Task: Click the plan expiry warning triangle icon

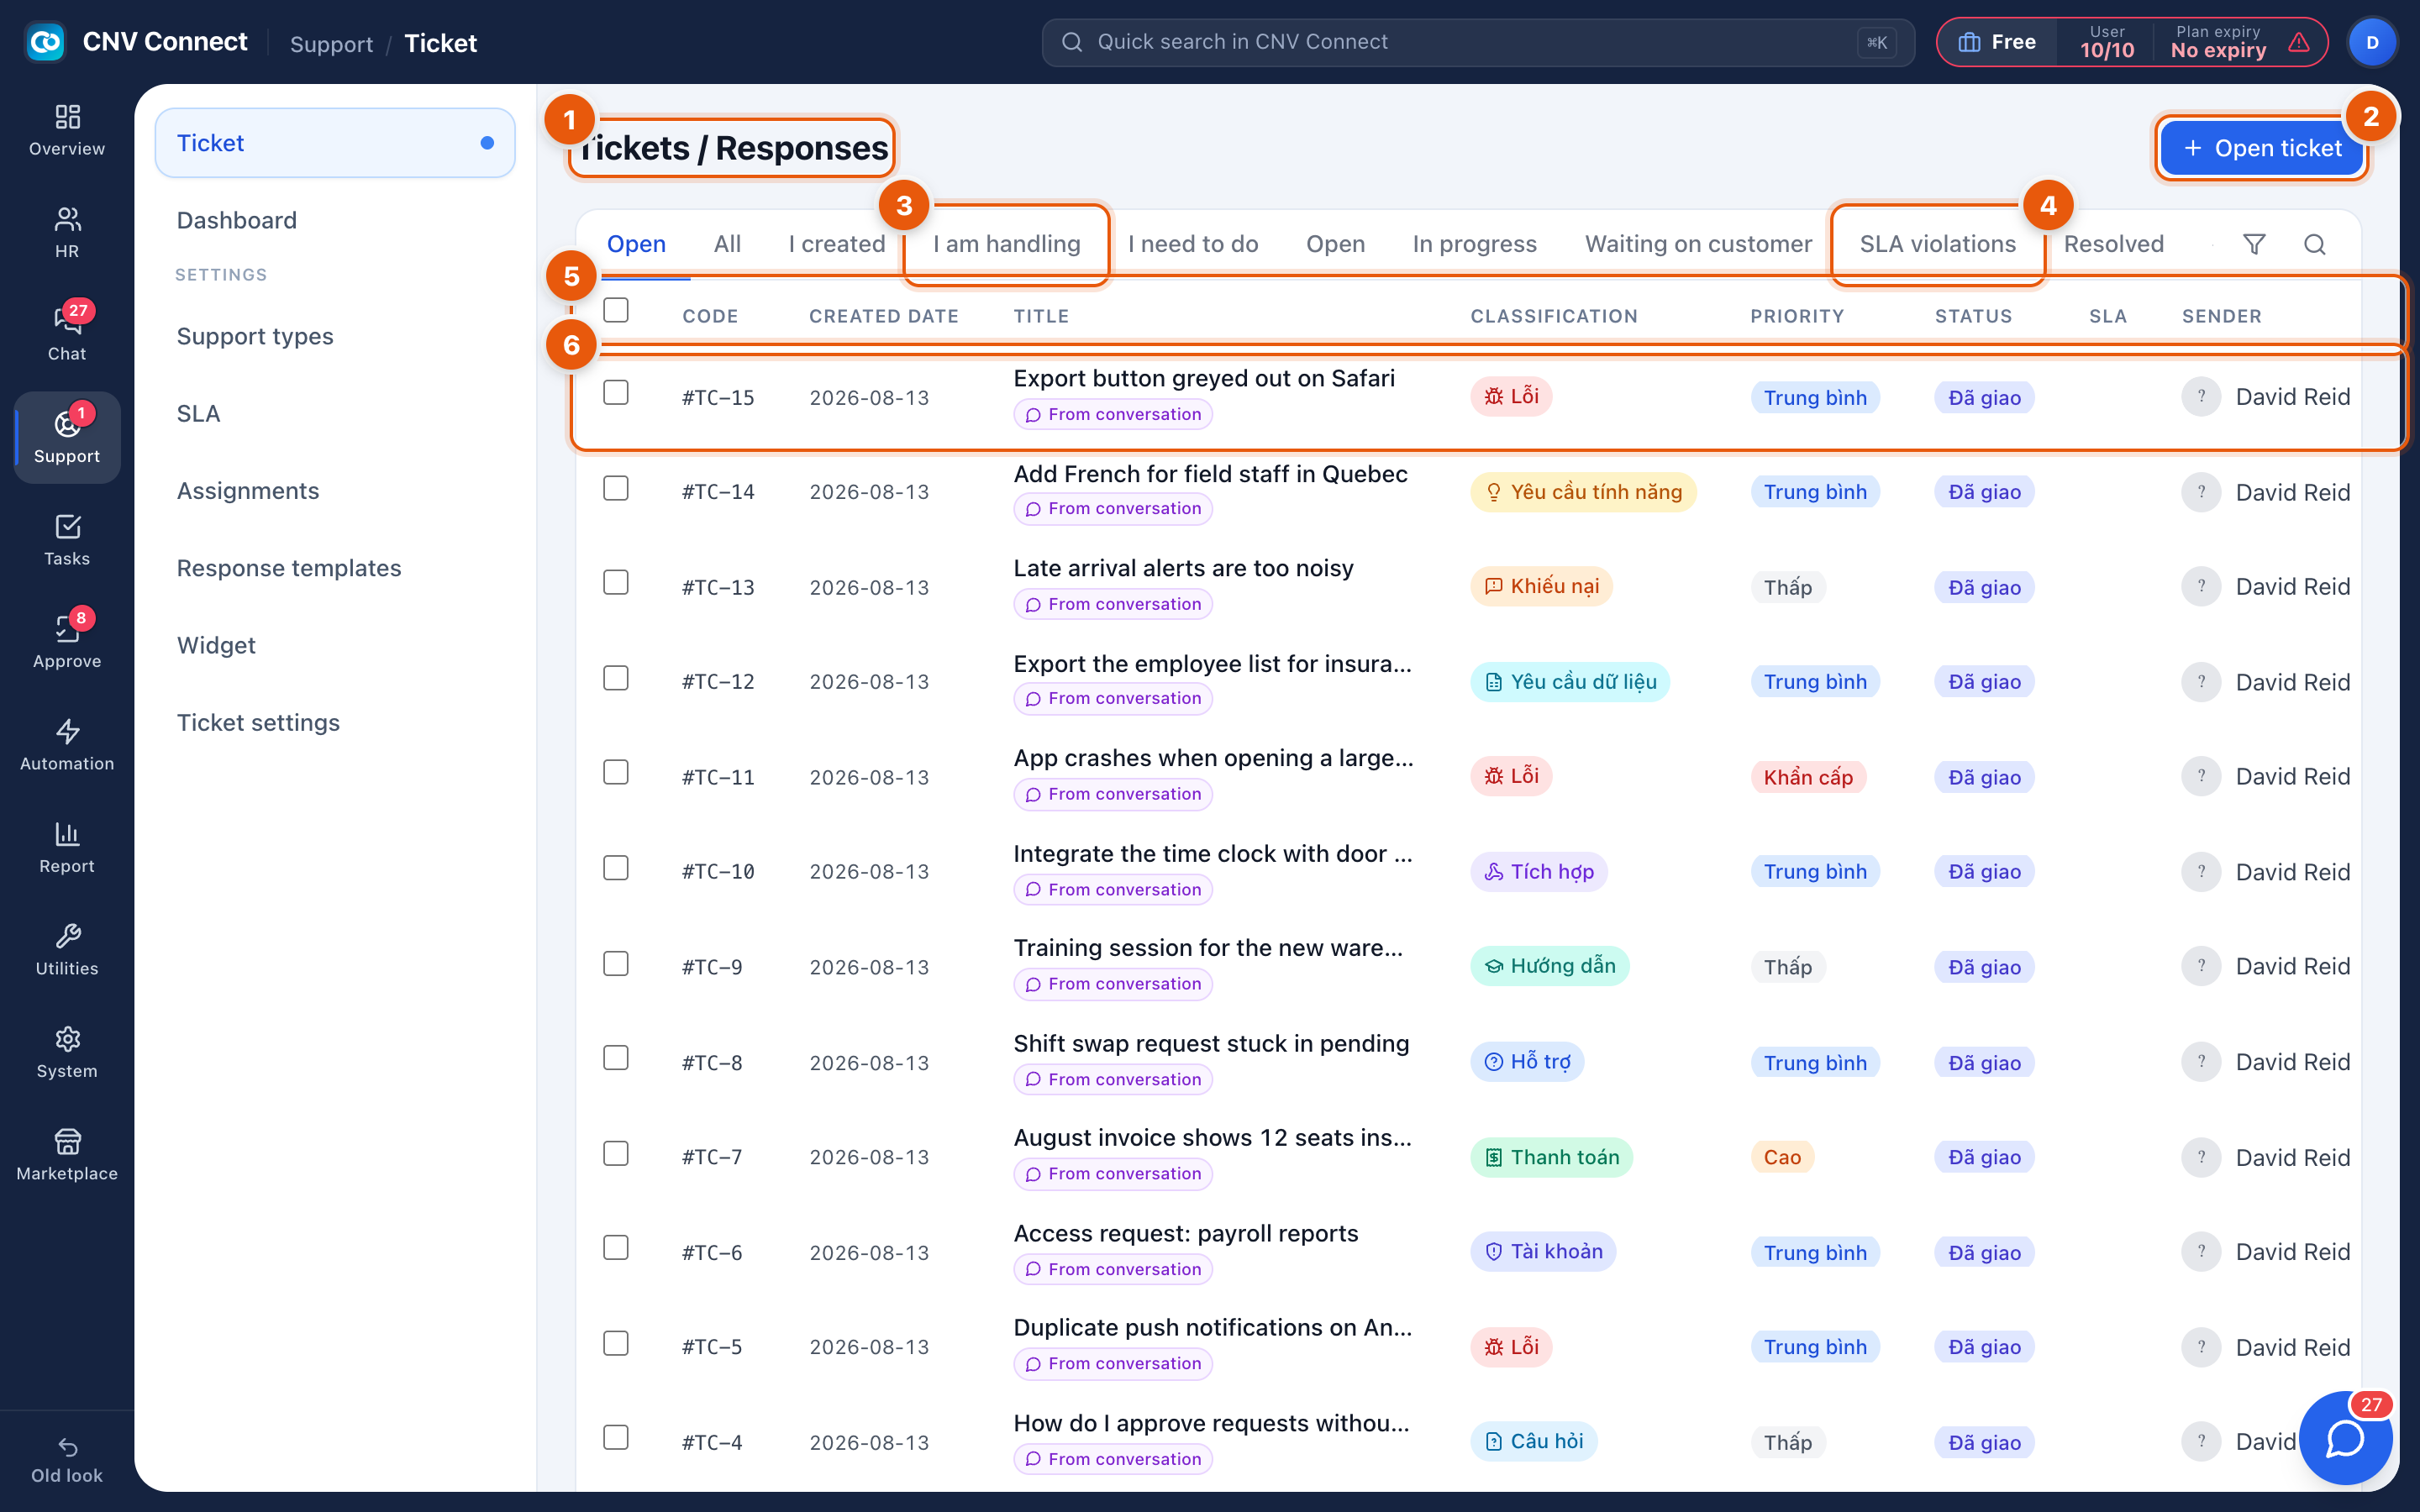Action: (x=2299, y=42)
